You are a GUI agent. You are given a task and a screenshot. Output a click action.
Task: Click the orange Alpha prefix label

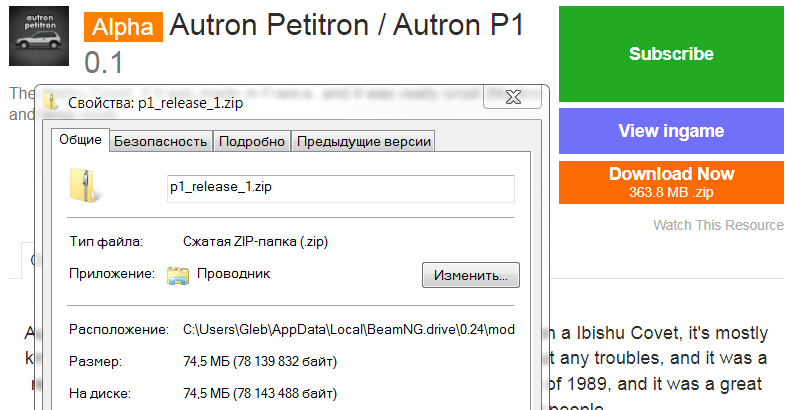(123, 27)
